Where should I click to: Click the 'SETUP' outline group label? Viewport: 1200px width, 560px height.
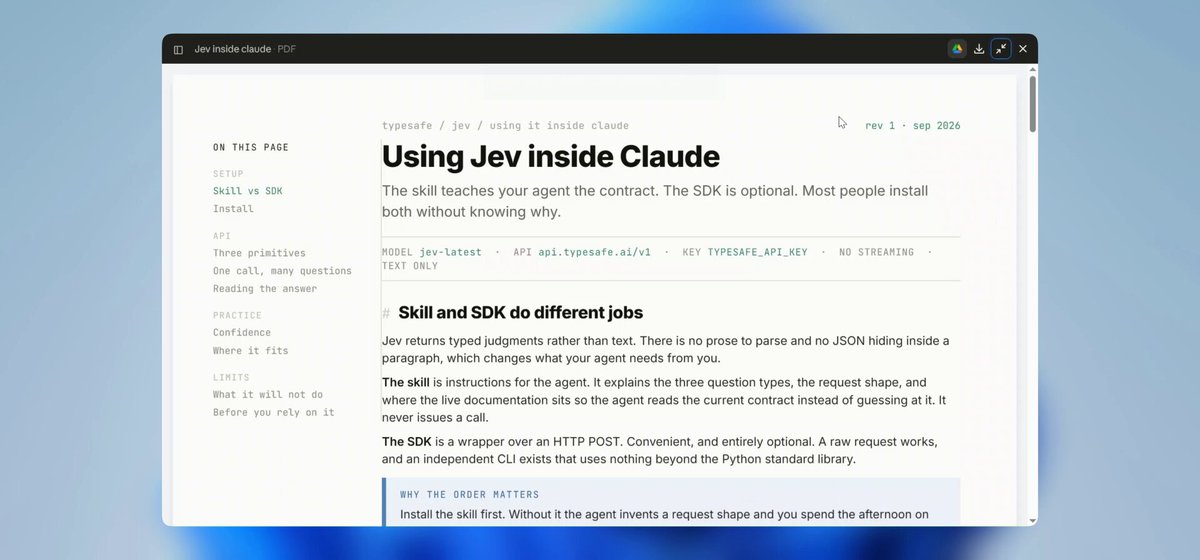coord(228,174)
